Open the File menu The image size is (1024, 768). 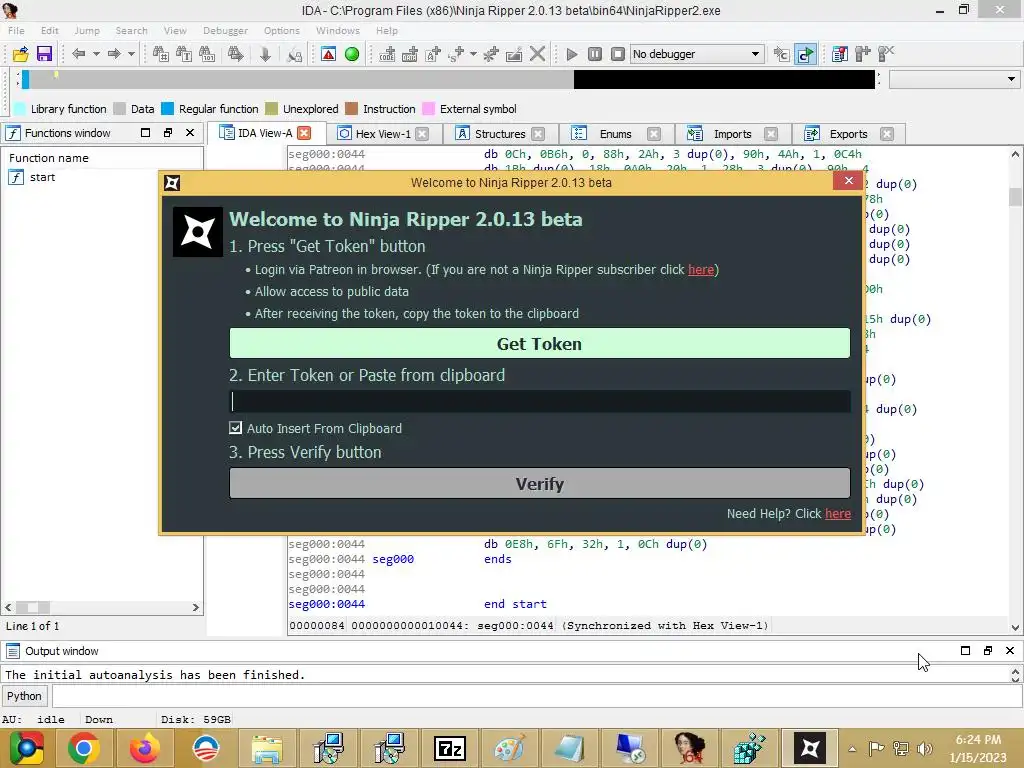(16, 31)
